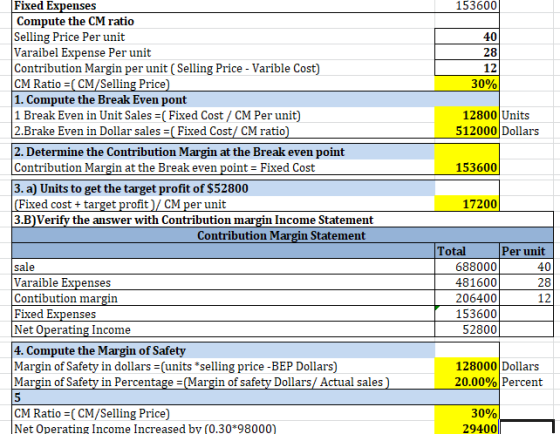Click net operating income increase value 29400
Viewport: 560px width, 434px height.
(467, 428)
